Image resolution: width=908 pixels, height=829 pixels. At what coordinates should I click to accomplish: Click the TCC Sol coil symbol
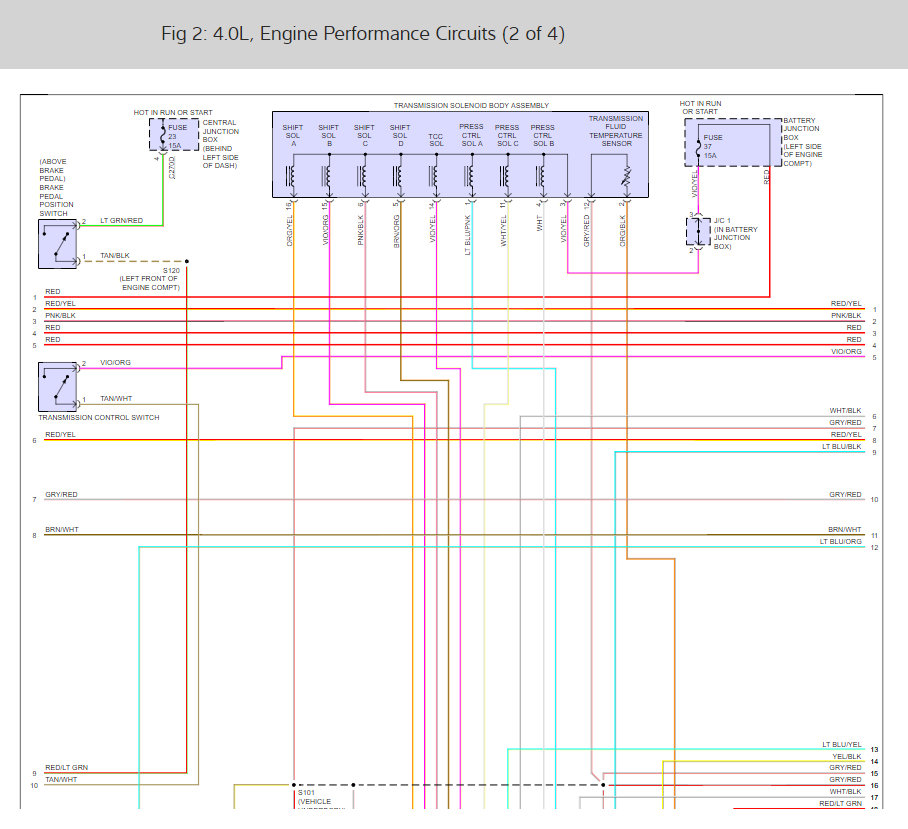[x=434, y=175]
